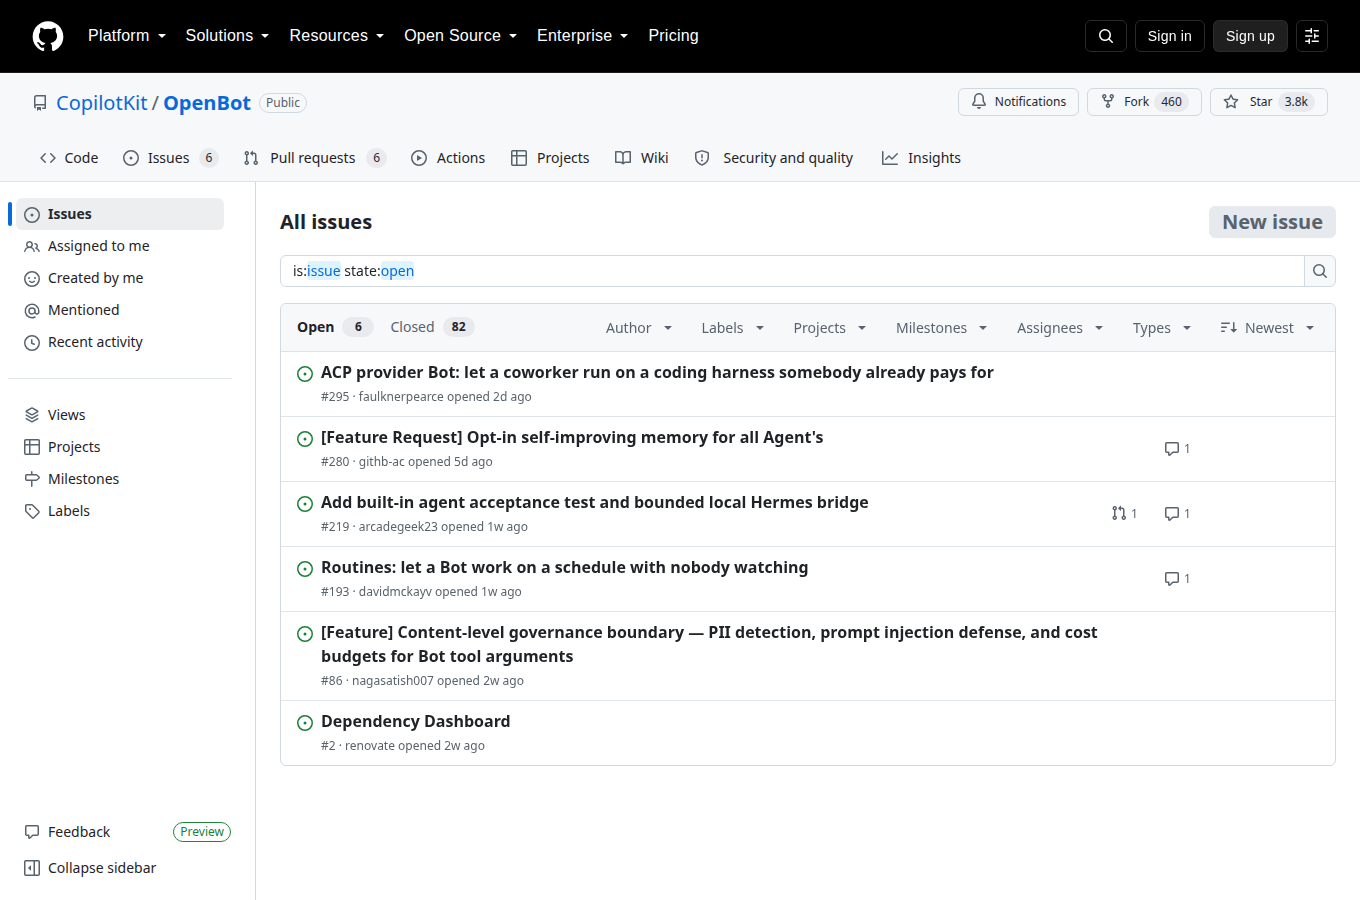Expand the Platform menu
Viewport: 1360px width, 900px height.
click(127, 36)
